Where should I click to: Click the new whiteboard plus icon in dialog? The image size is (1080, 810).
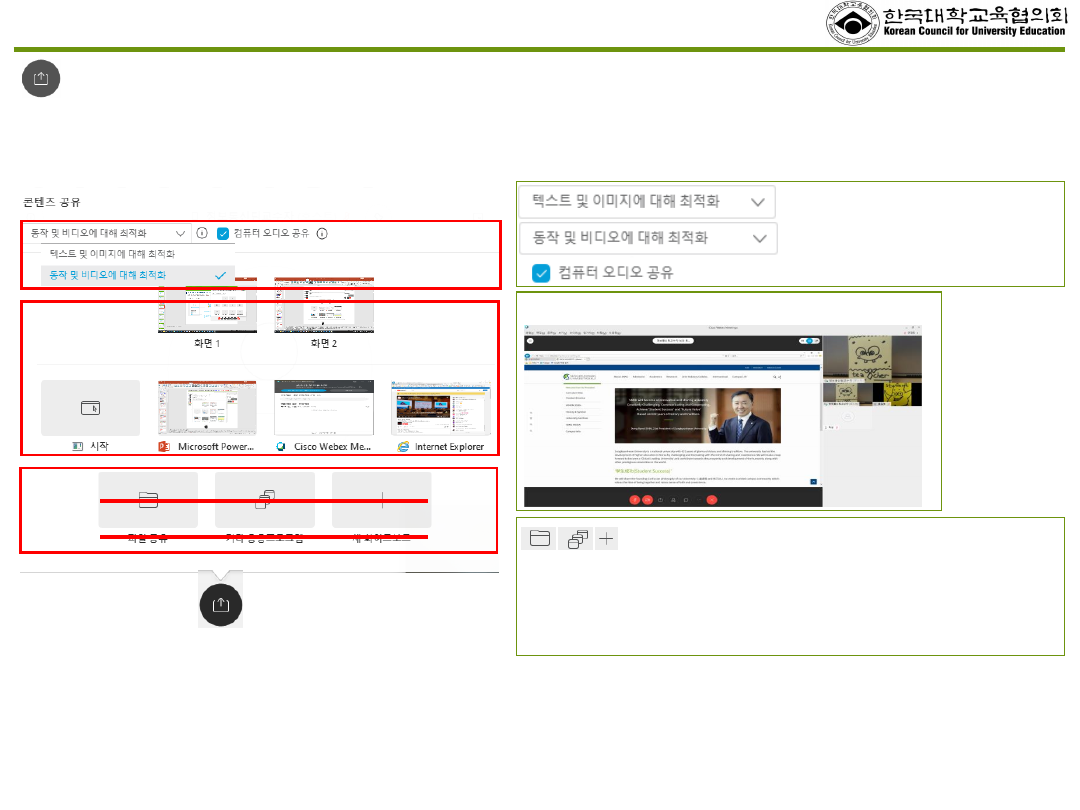(x=381, y=498)
